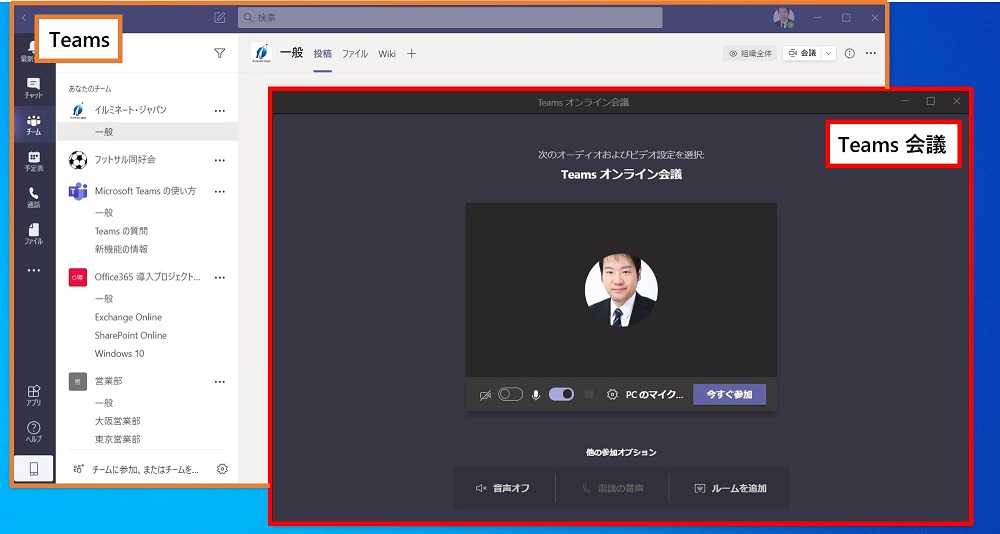Image resolution: width=1000 pixels, height=534 pixels.
Task: Click Microsoft Teams の使い方 team icon
Action: point(78,191)
